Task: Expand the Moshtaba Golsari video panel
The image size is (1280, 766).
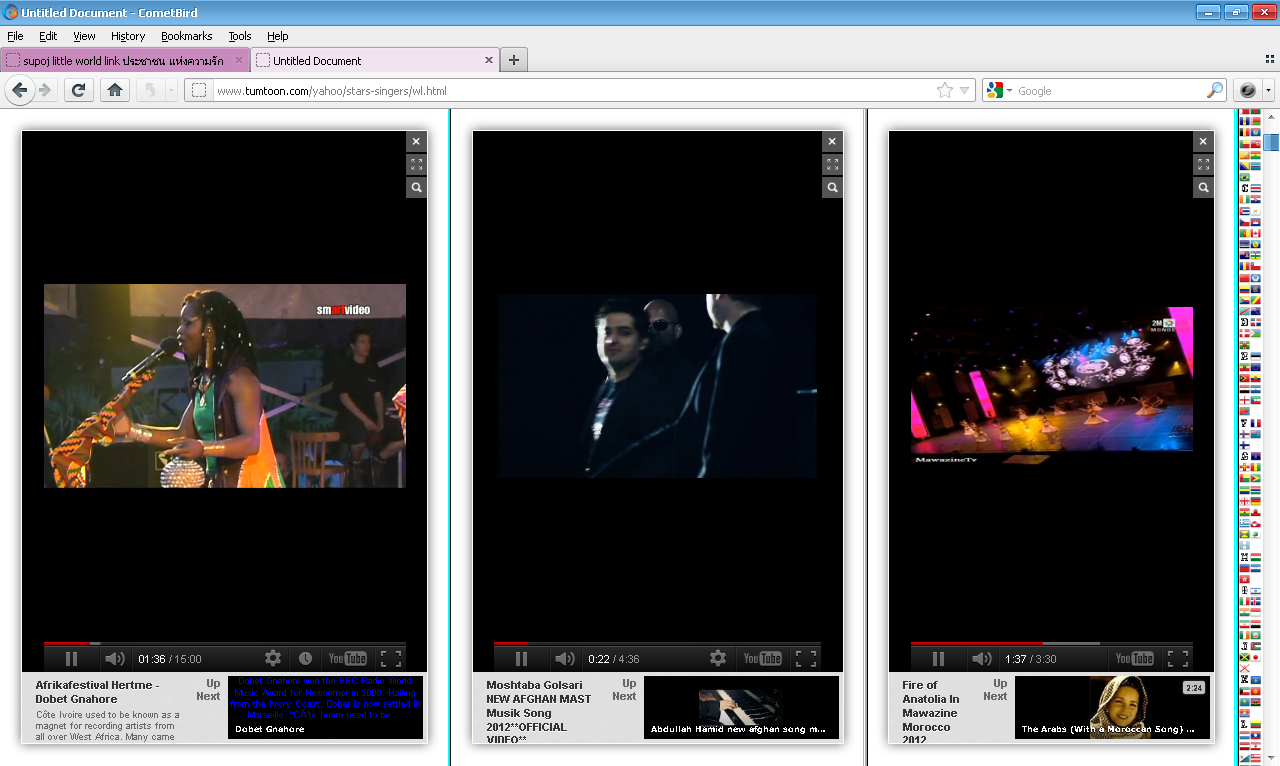Action: coord(832,164)
